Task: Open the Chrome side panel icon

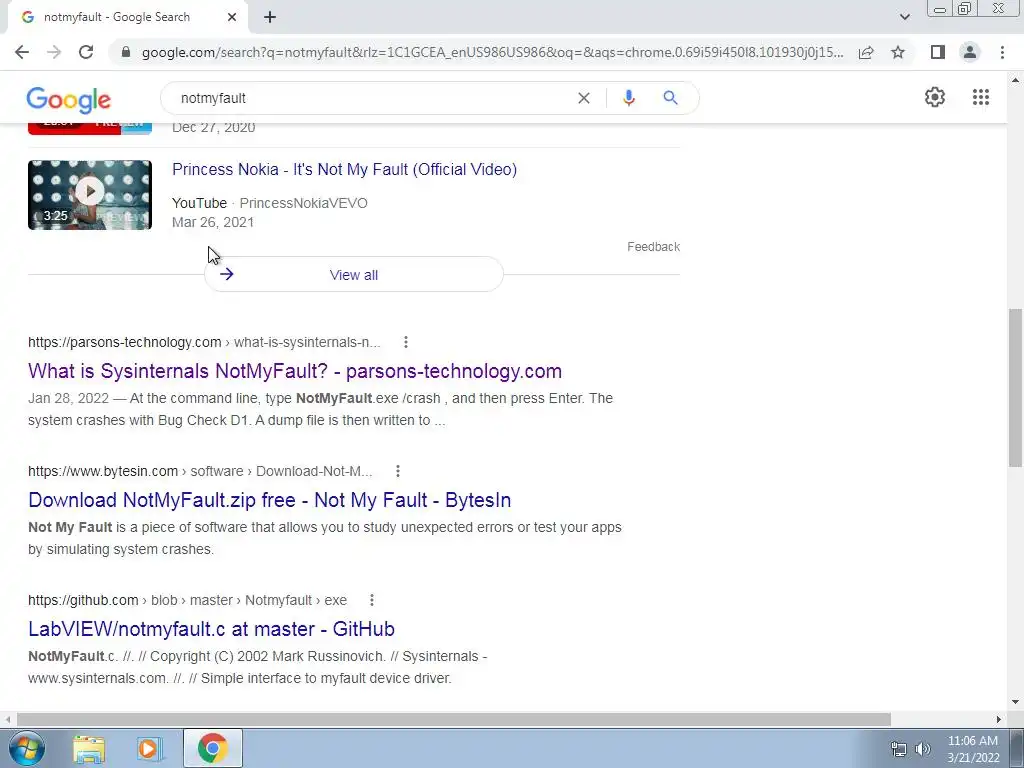Action: [938, 52]
